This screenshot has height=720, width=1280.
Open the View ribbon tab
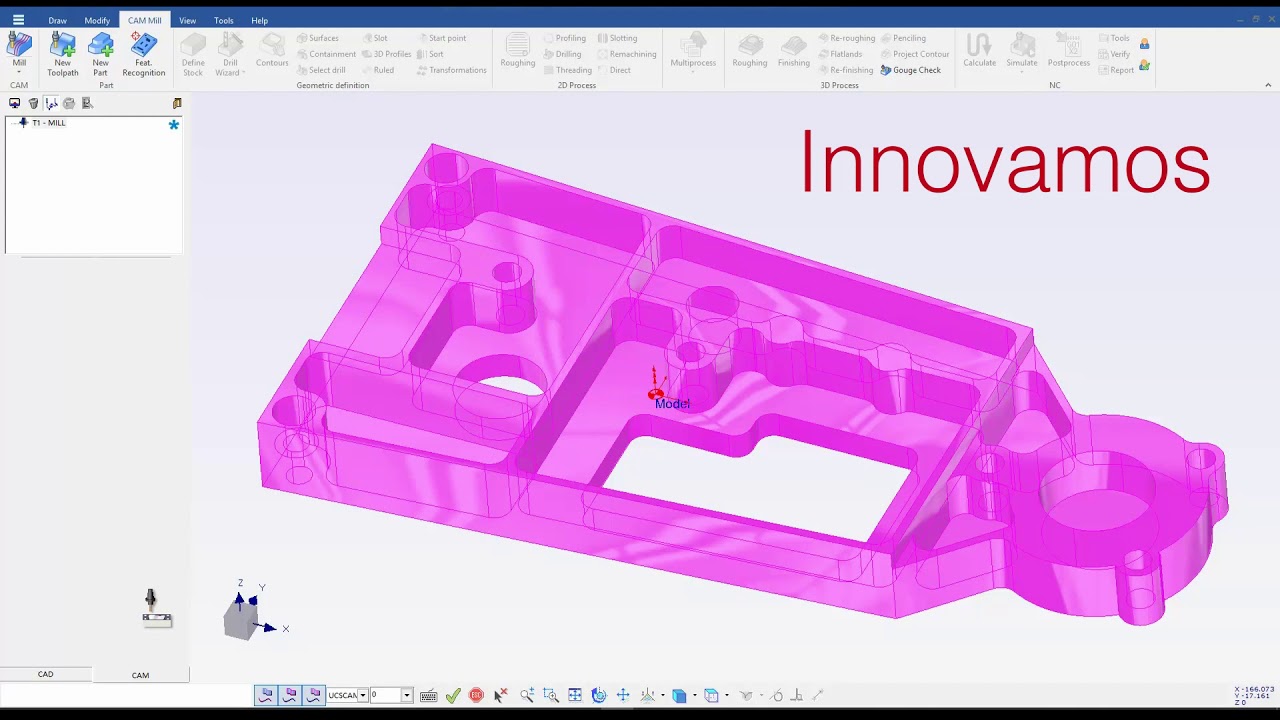(x=187, y=20)
